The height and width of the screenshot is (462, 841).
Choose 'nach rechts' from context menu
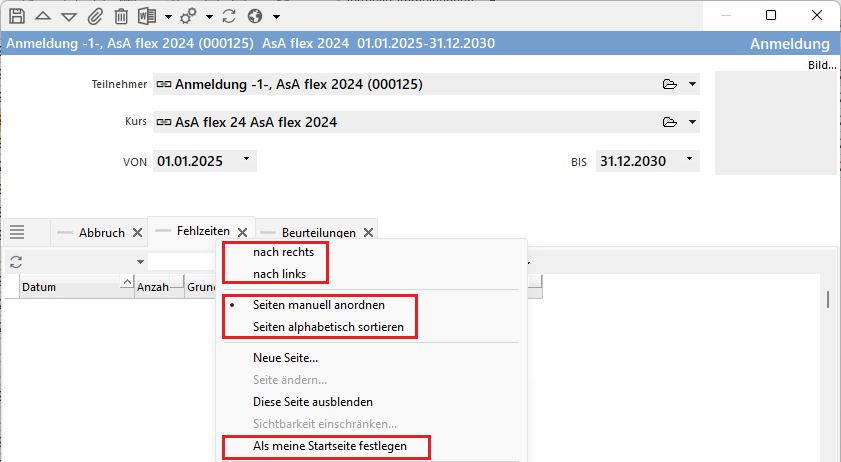pos(283,252)
